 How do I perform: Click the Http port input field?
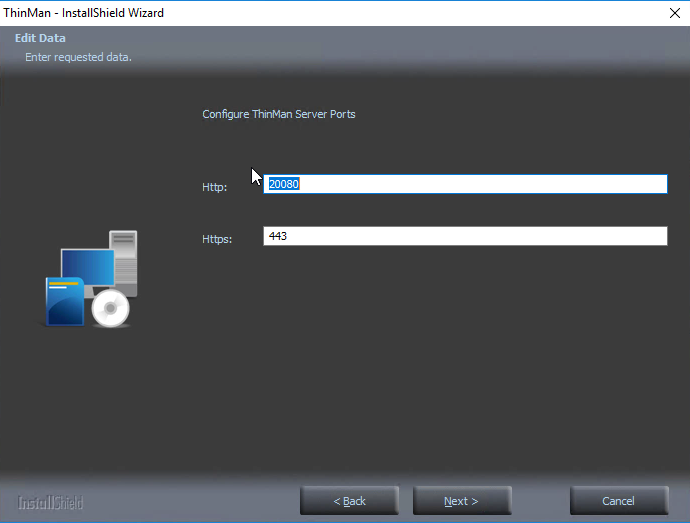point(465,184)
